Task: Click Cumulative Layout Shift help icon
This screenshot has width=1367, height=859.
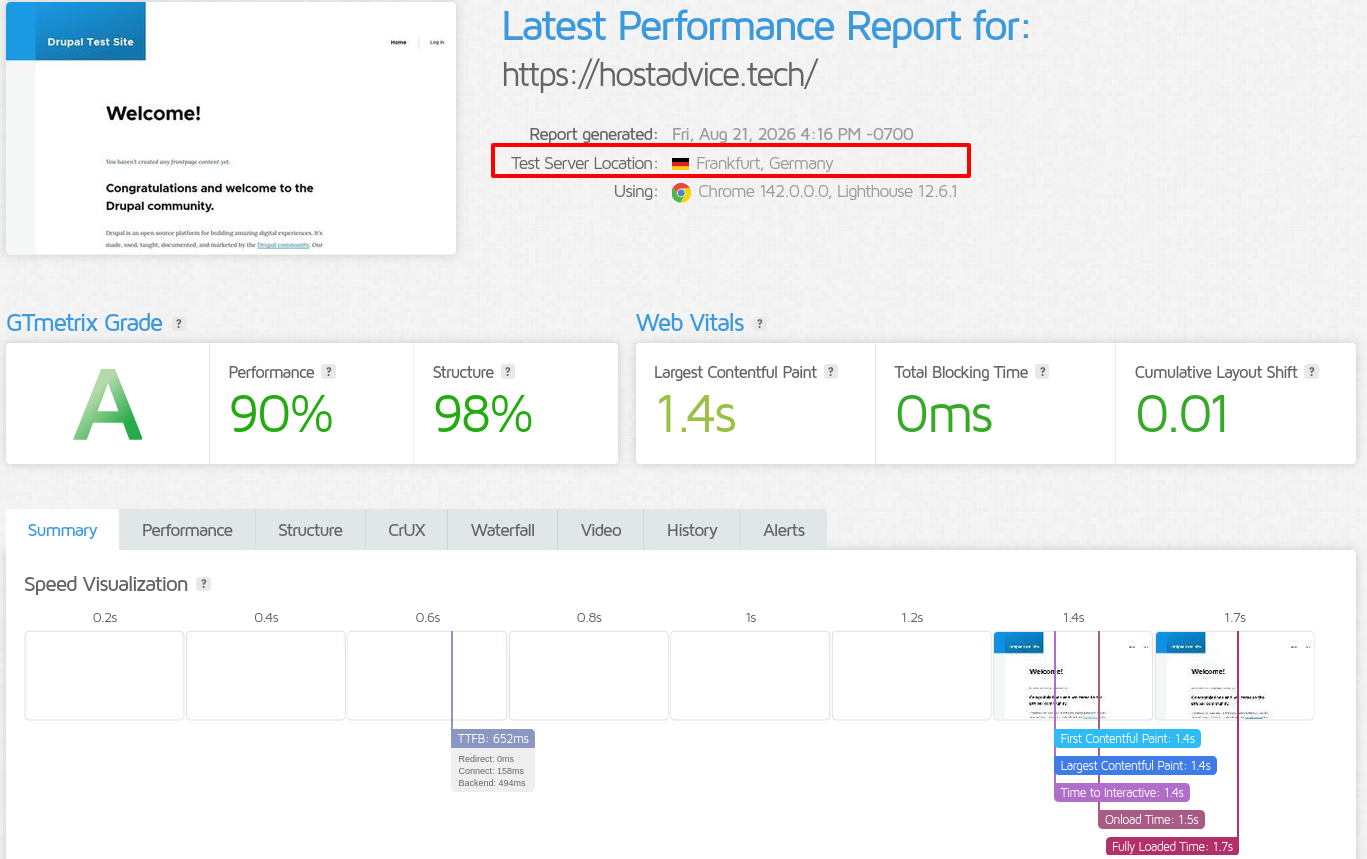Action: [x=1312, y=372]
